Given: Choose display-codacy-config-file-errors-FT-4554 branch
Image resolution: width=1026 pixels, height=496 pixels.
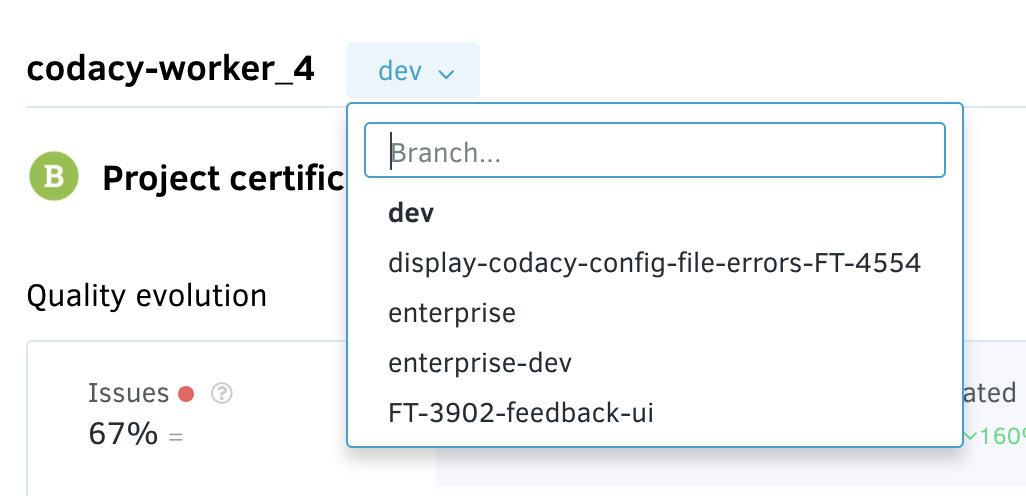Looking at the screenshot, I should (x=654, y=263).
